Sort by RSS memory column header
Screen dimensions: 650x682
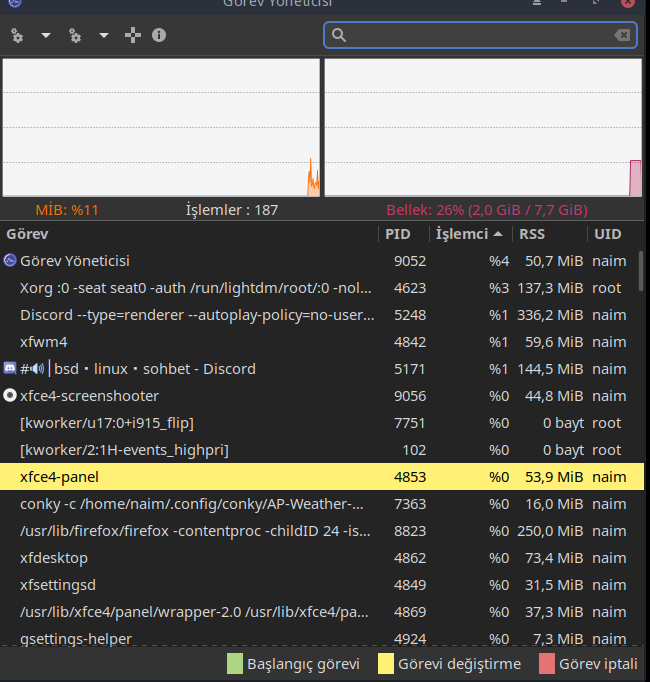[531, 234]
